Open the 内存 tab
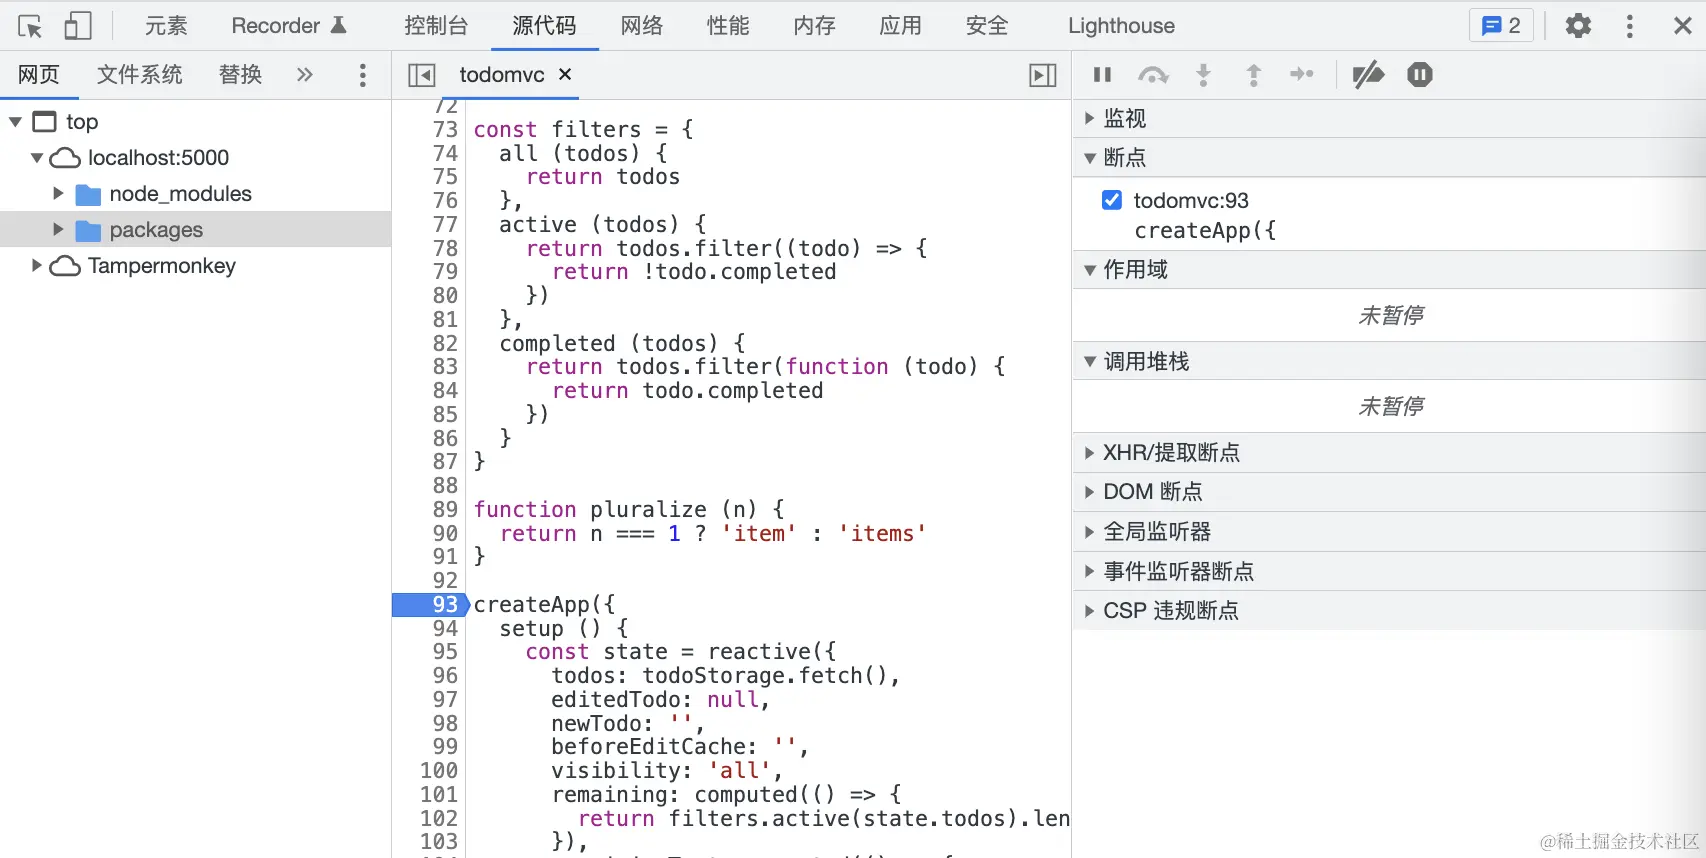 (814, 26)
